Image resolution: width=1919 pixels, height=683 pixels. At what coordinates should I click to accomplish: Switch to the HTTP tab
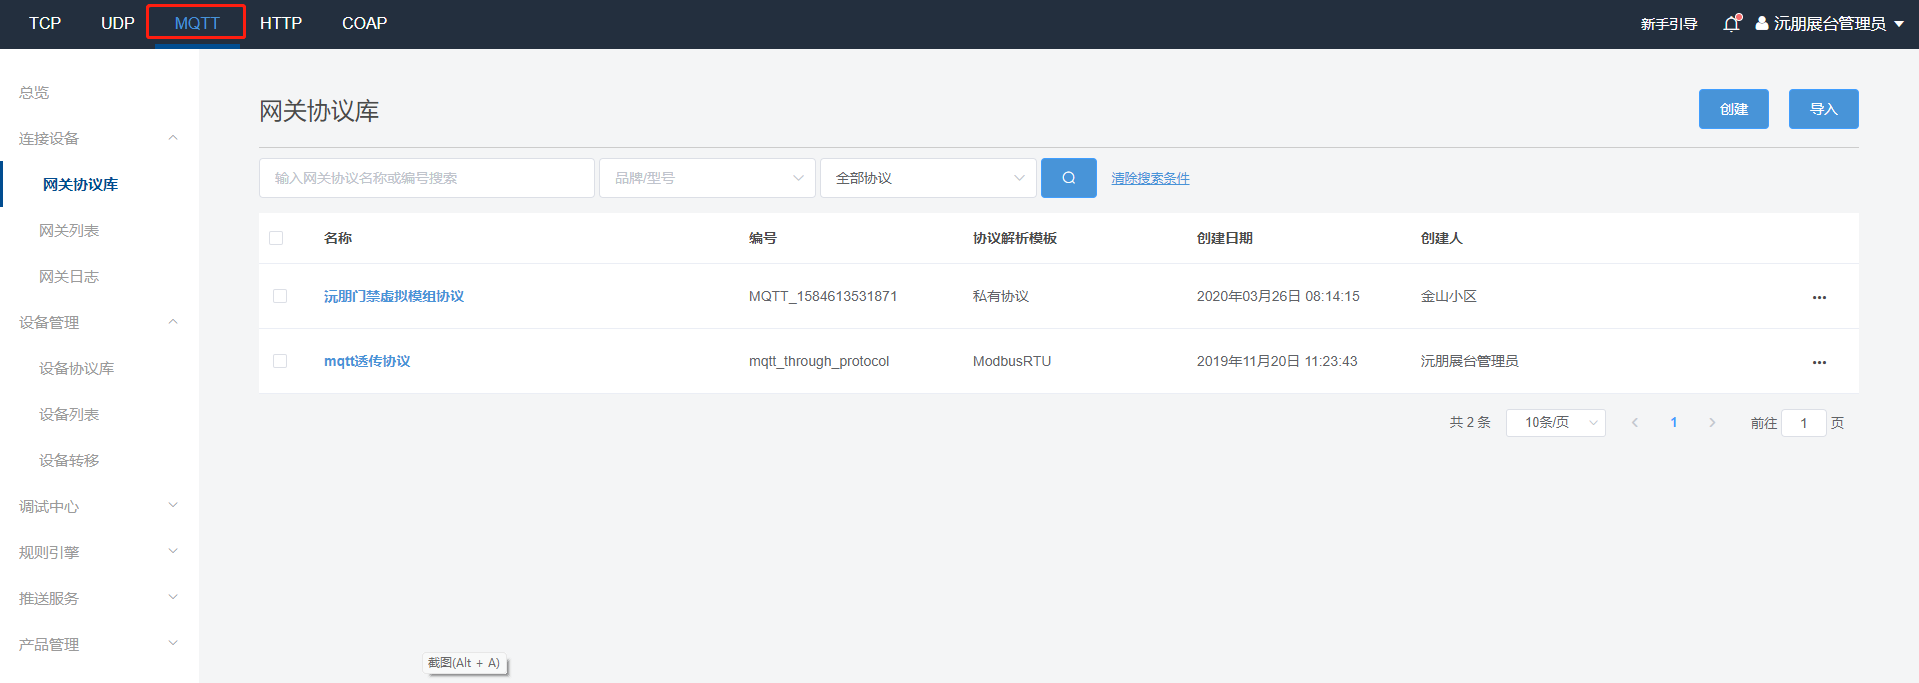coord(280,23)
